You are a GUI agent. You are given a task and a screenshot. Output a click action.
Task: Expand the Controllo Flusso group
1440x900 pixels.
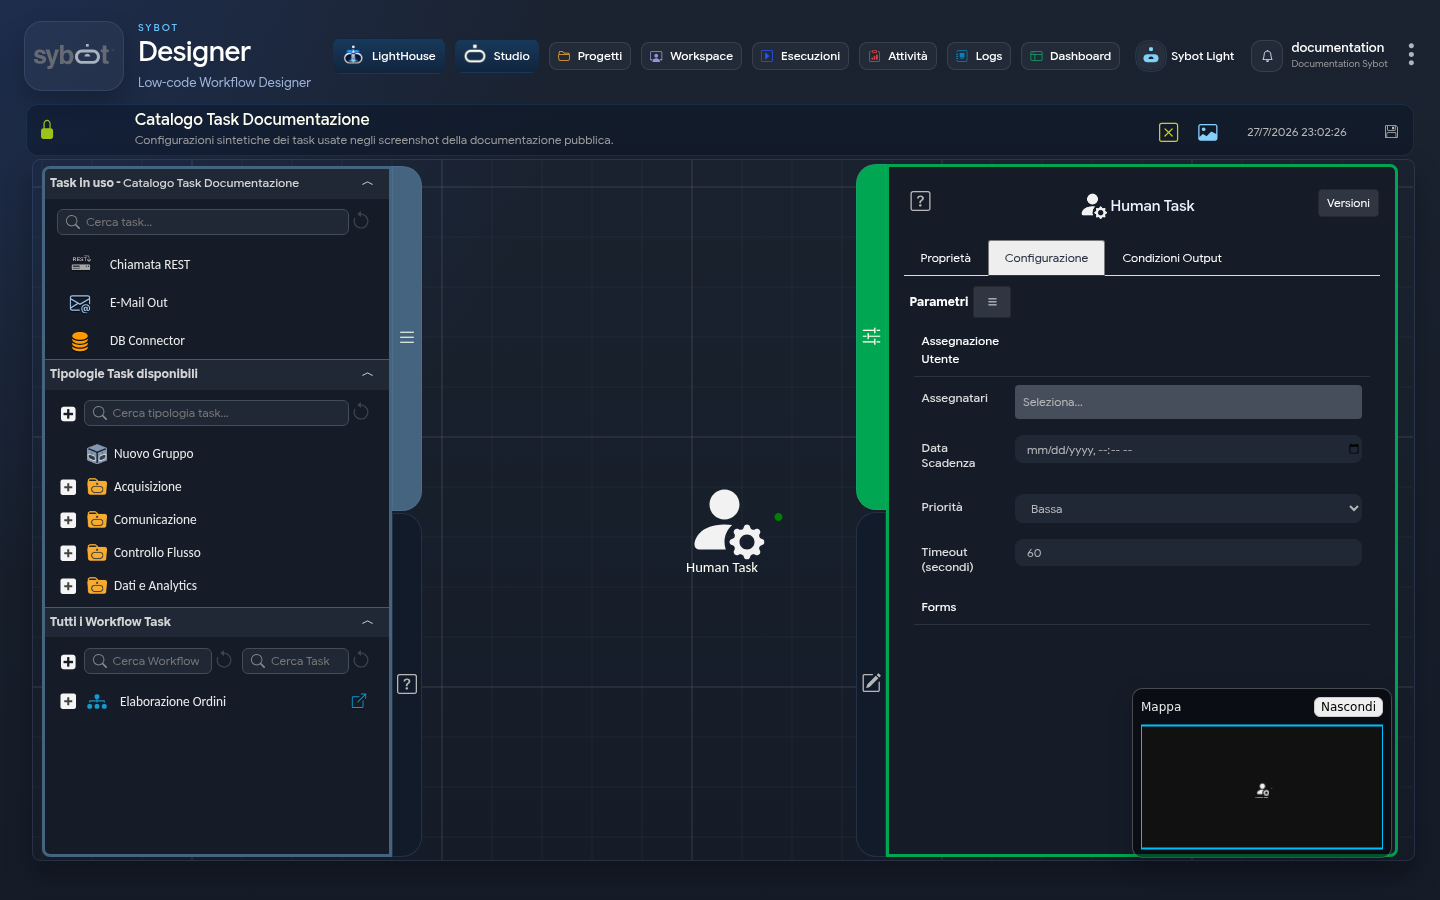[68, 553]
